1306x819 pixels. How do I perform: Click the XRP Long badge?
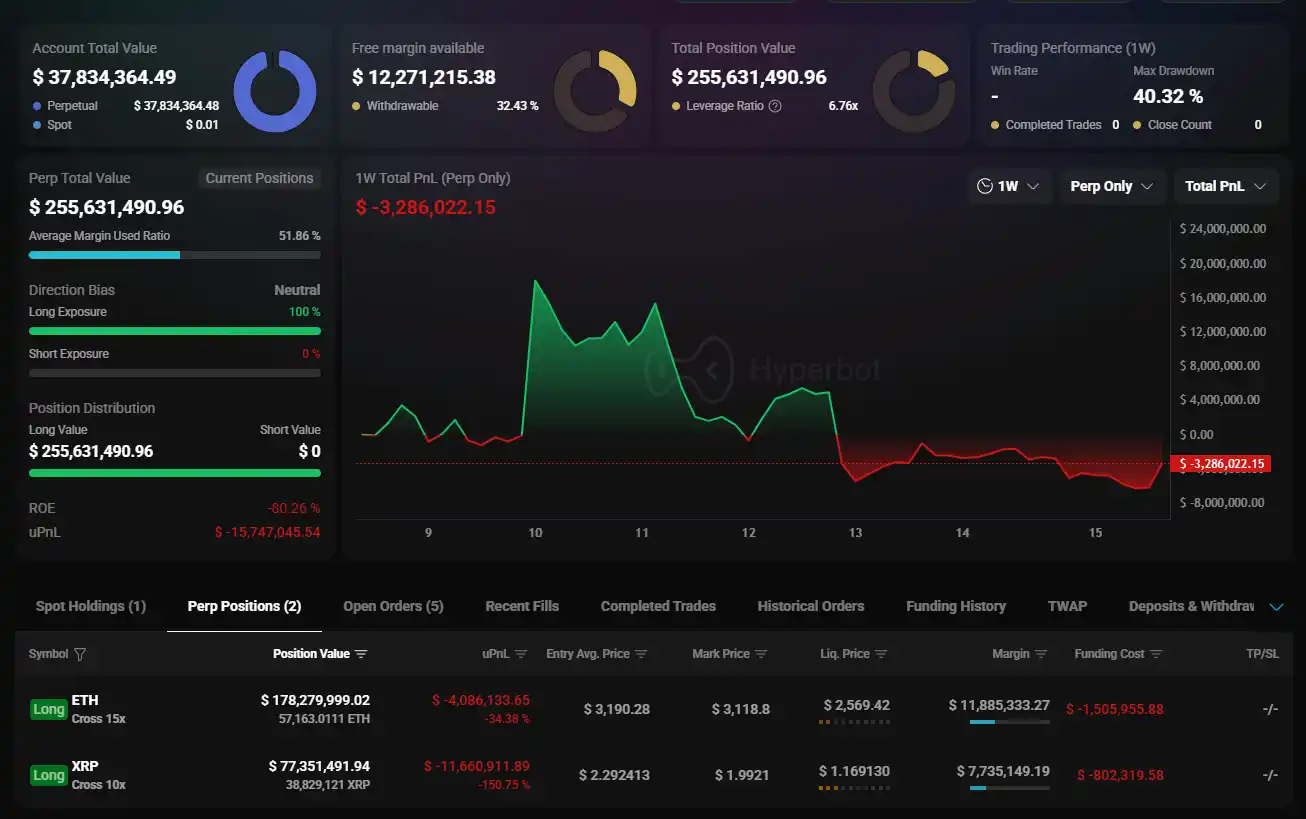click(48, 775)
